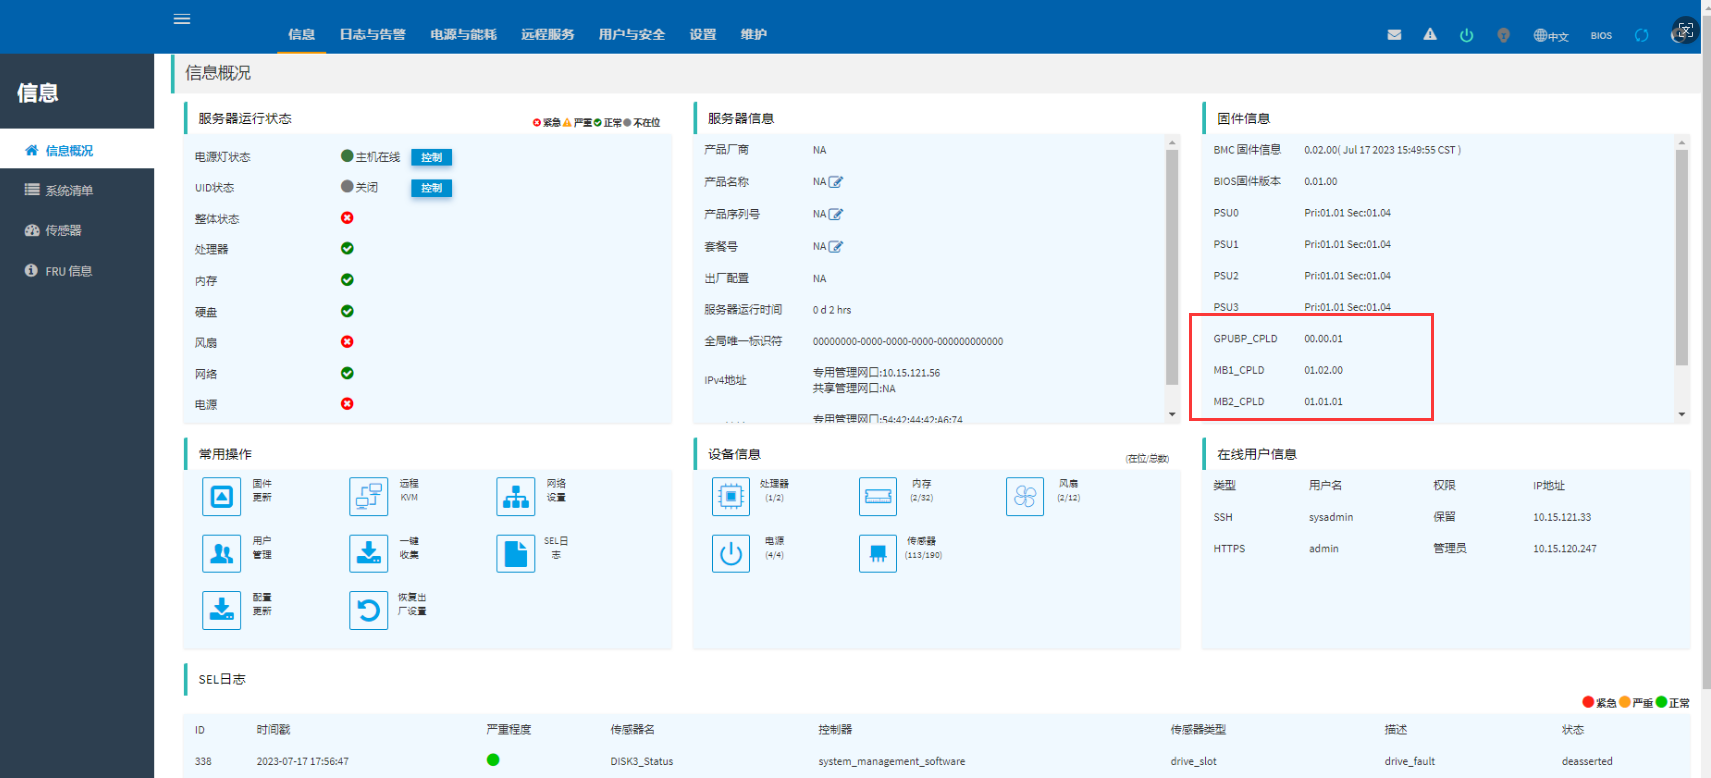The width and height of the screenshot is (1711, 778).
Task: Open the 电源与能耗 menu
Action: pyautogui.click(x=463, y=35)
